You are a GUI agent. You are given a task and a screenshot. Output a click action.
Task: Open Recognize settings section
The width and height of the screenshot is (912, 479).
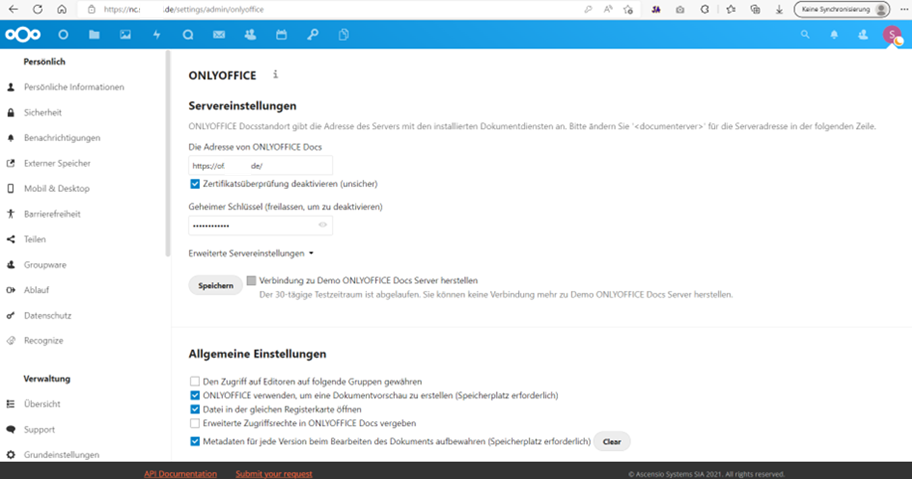43,341
